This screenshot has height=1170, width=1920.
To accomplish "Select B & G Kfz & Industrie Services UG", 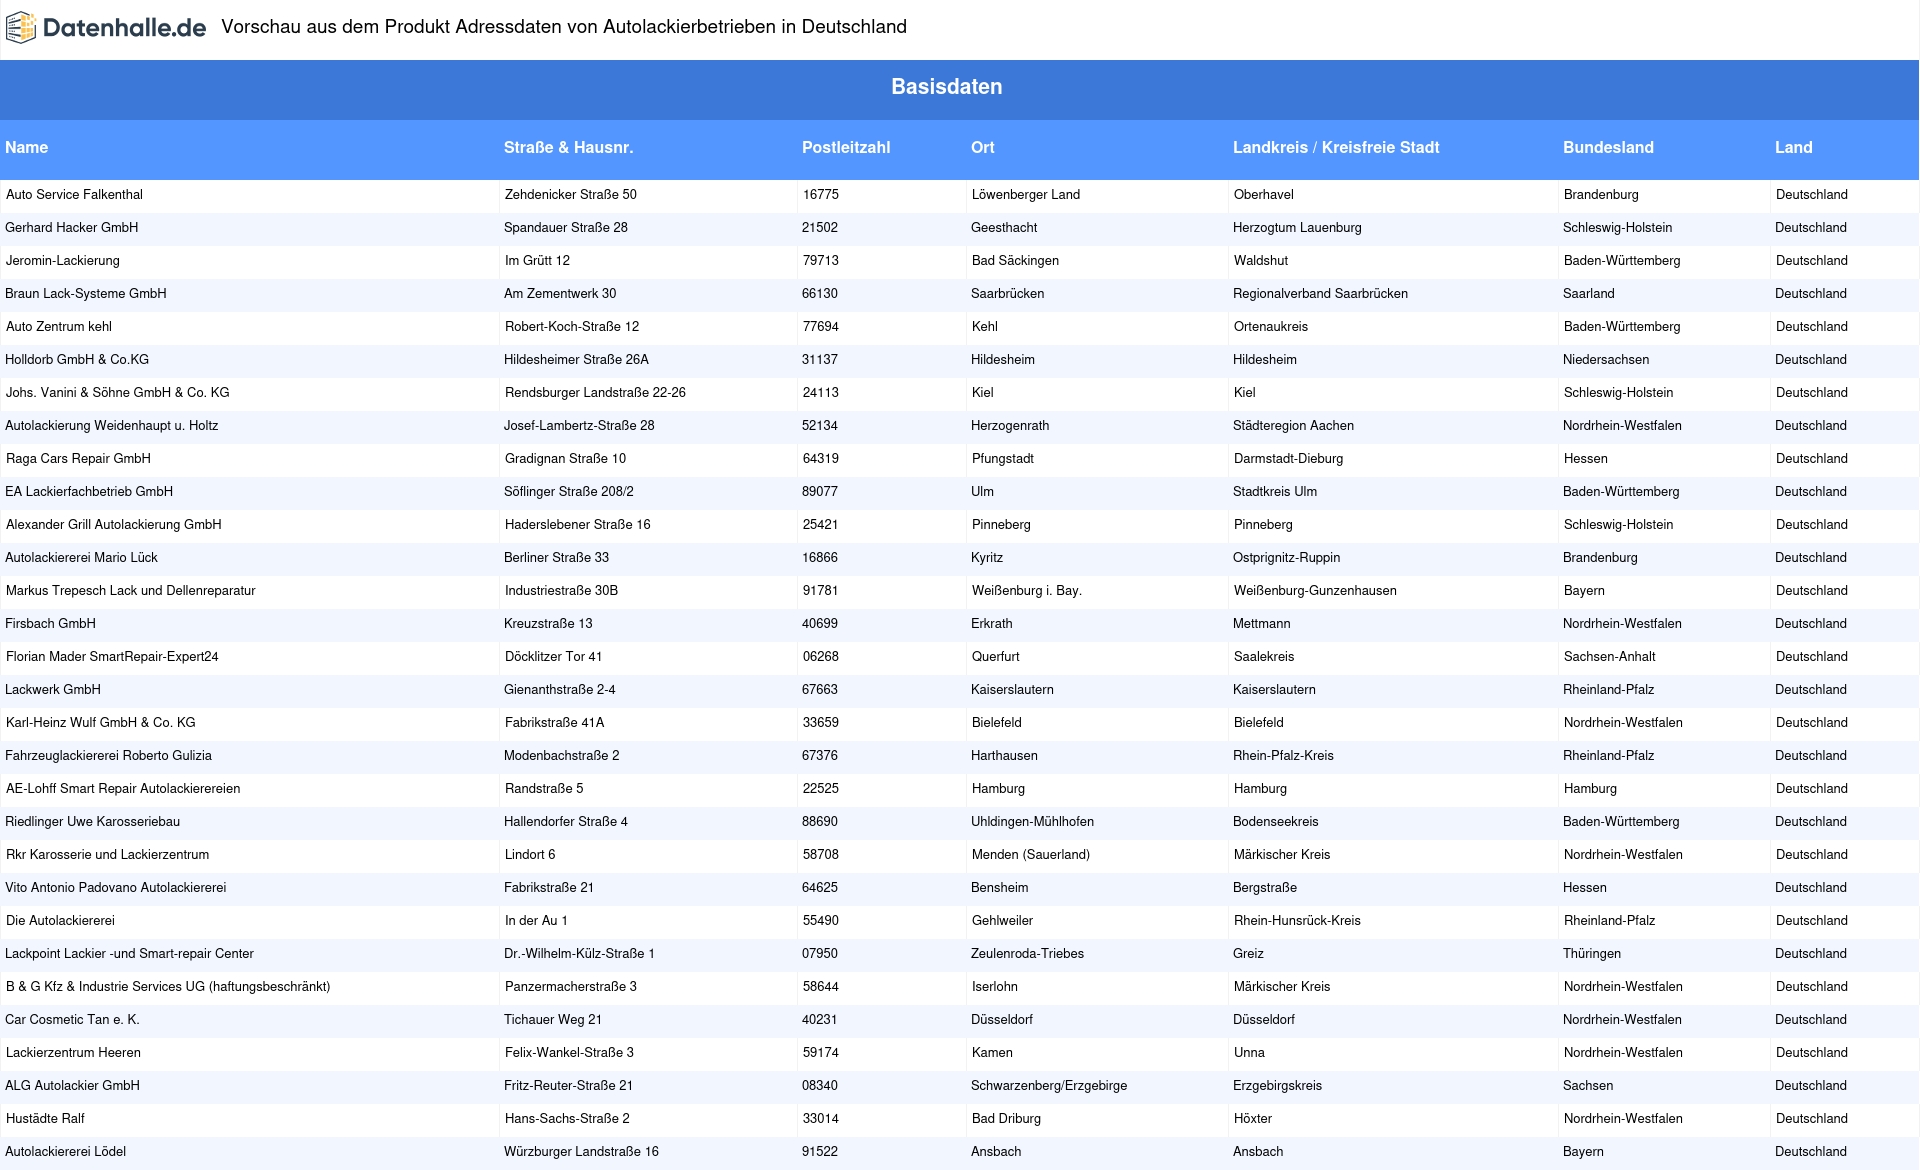I will point(168,987).
